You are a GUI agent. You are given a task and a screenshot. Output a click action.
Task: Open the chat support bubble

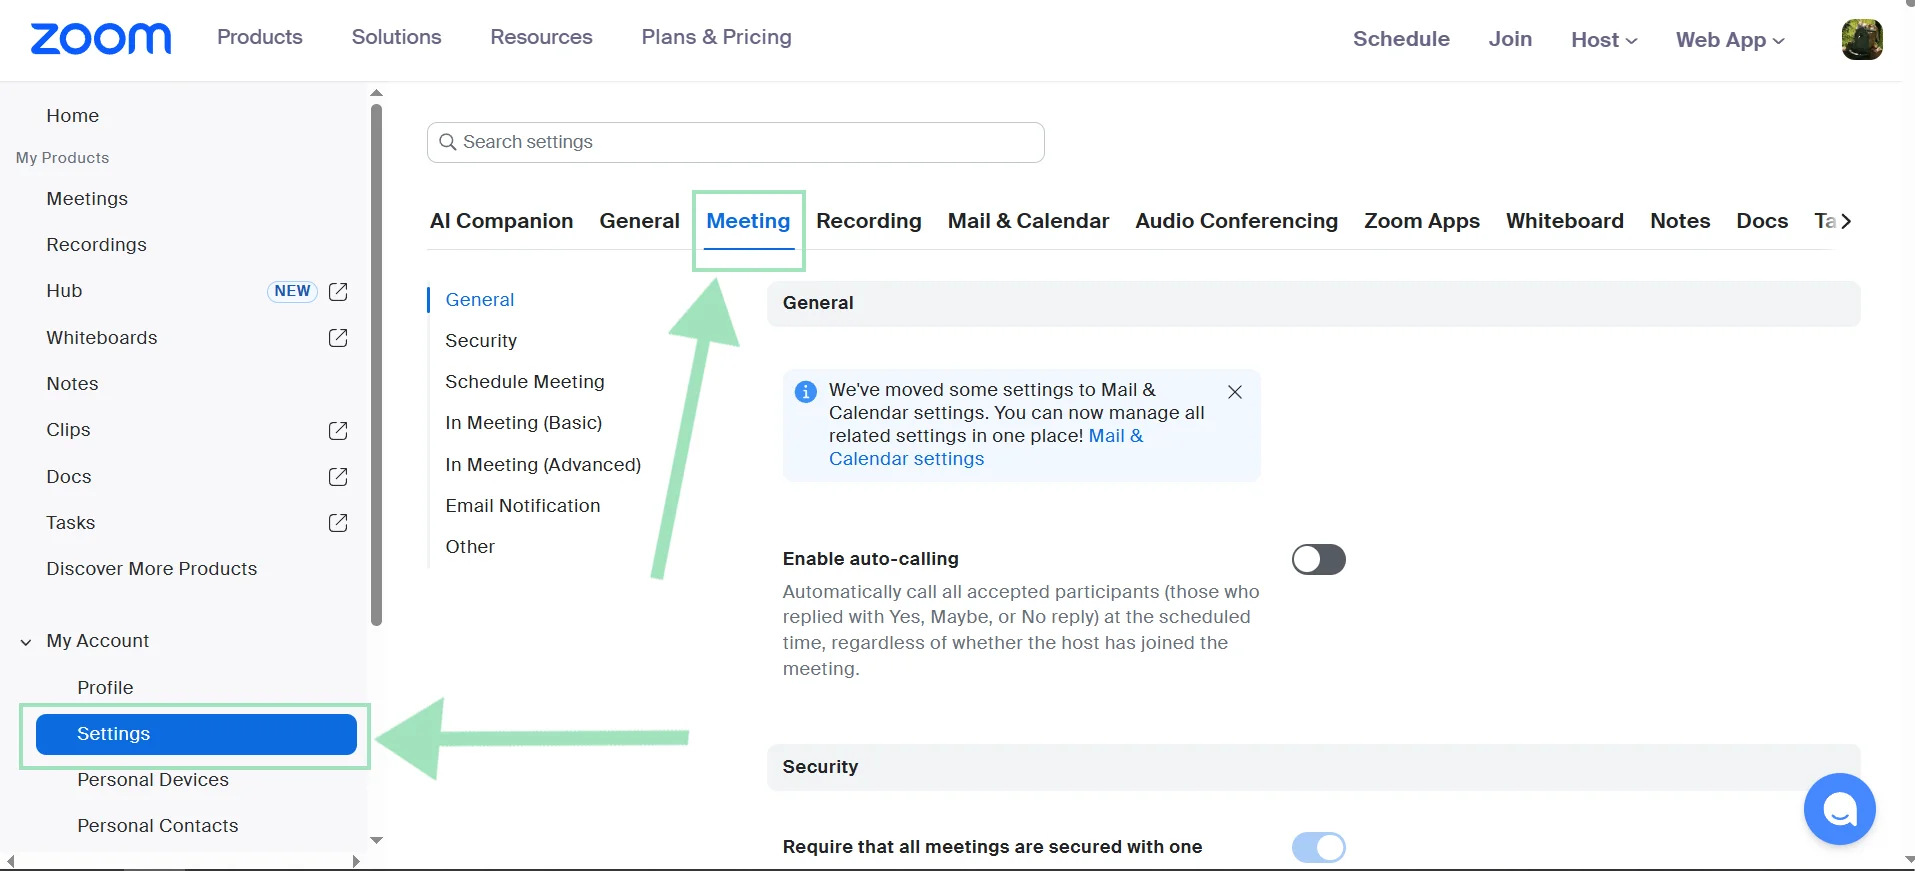click(x=1839, y=809)
